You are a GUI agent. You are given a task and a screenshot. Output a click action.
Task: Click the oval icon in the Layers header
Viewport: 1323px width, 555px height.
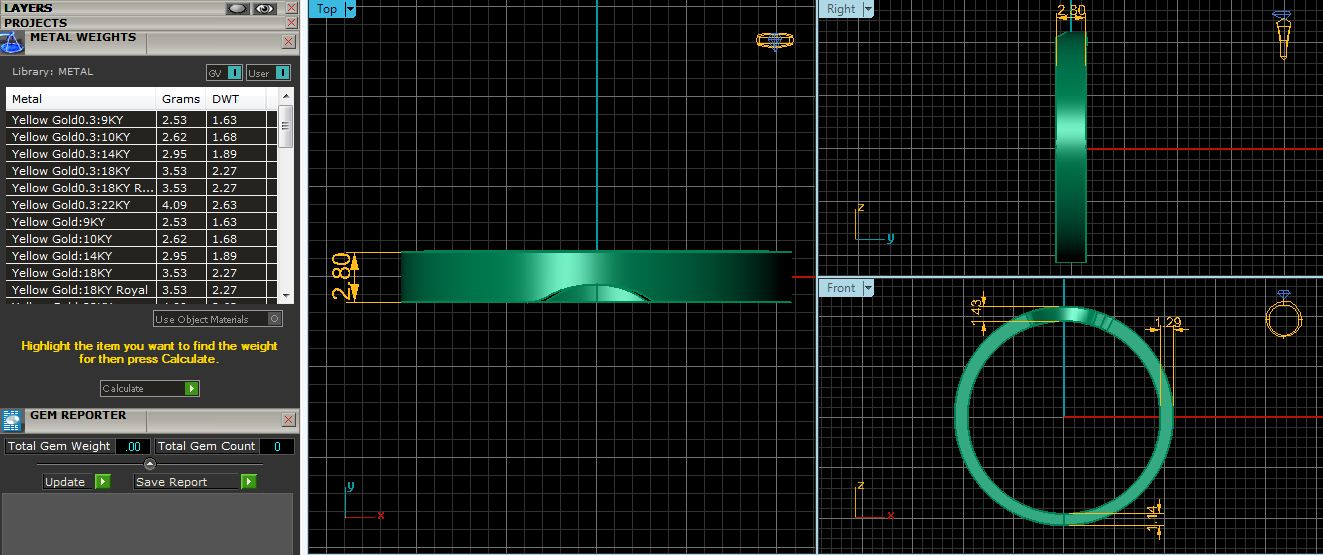click(238, 8)
